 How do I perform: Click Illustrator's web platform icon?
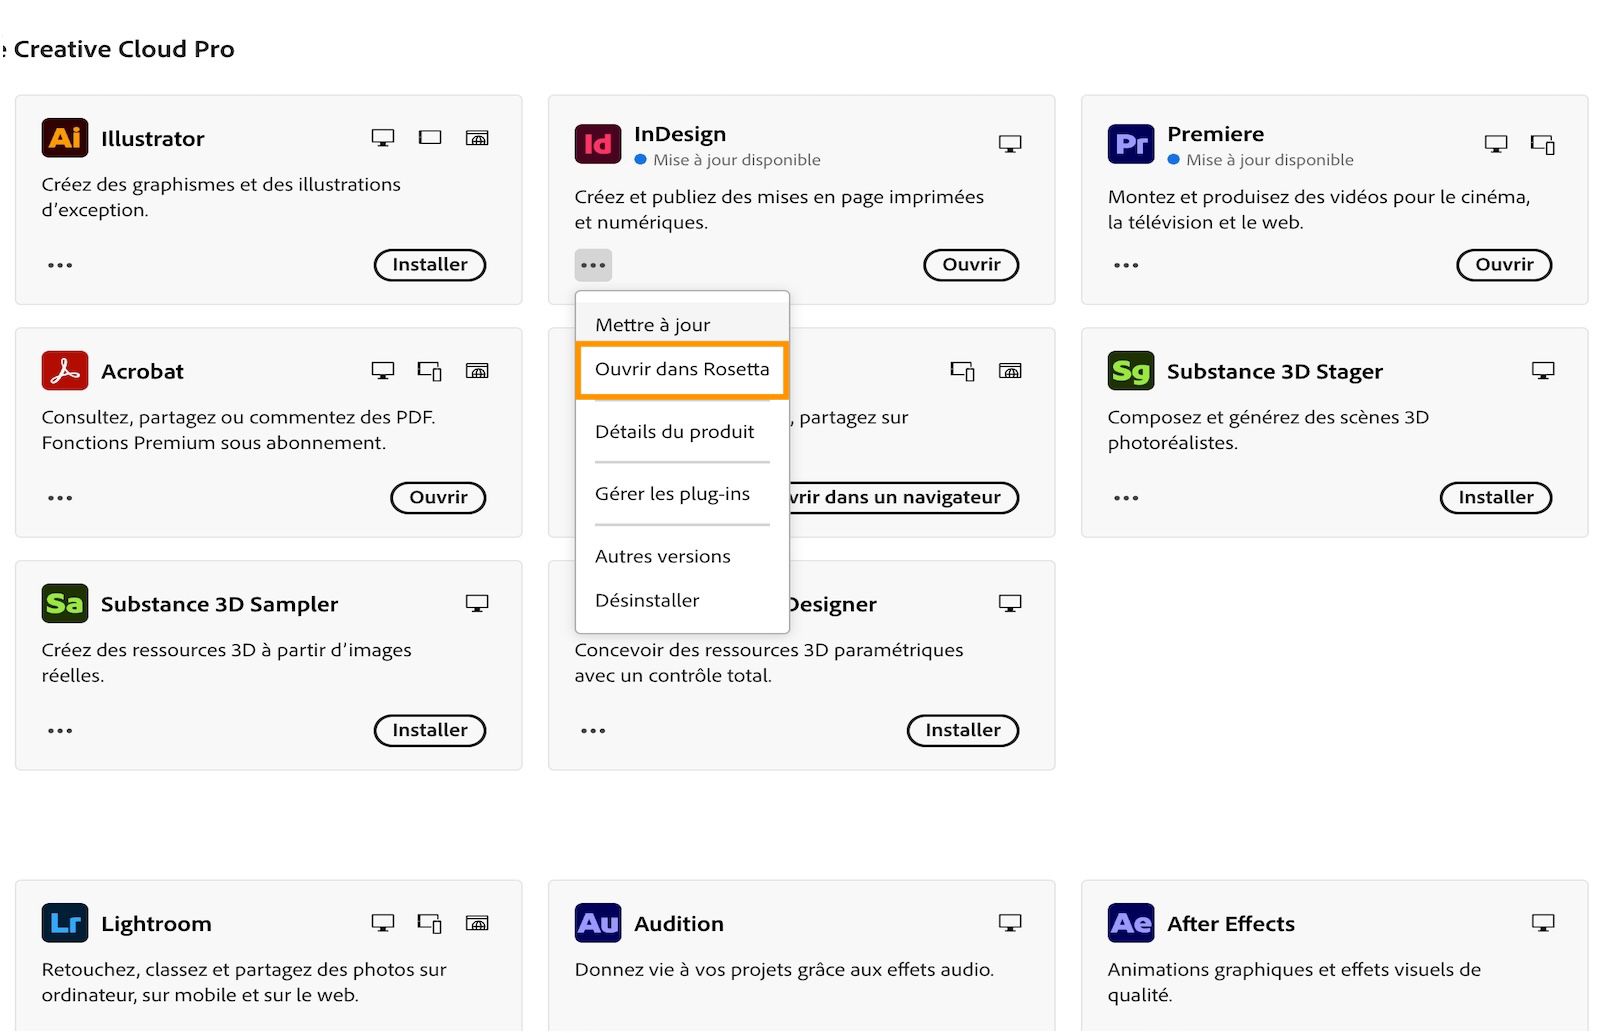[477, 138]
